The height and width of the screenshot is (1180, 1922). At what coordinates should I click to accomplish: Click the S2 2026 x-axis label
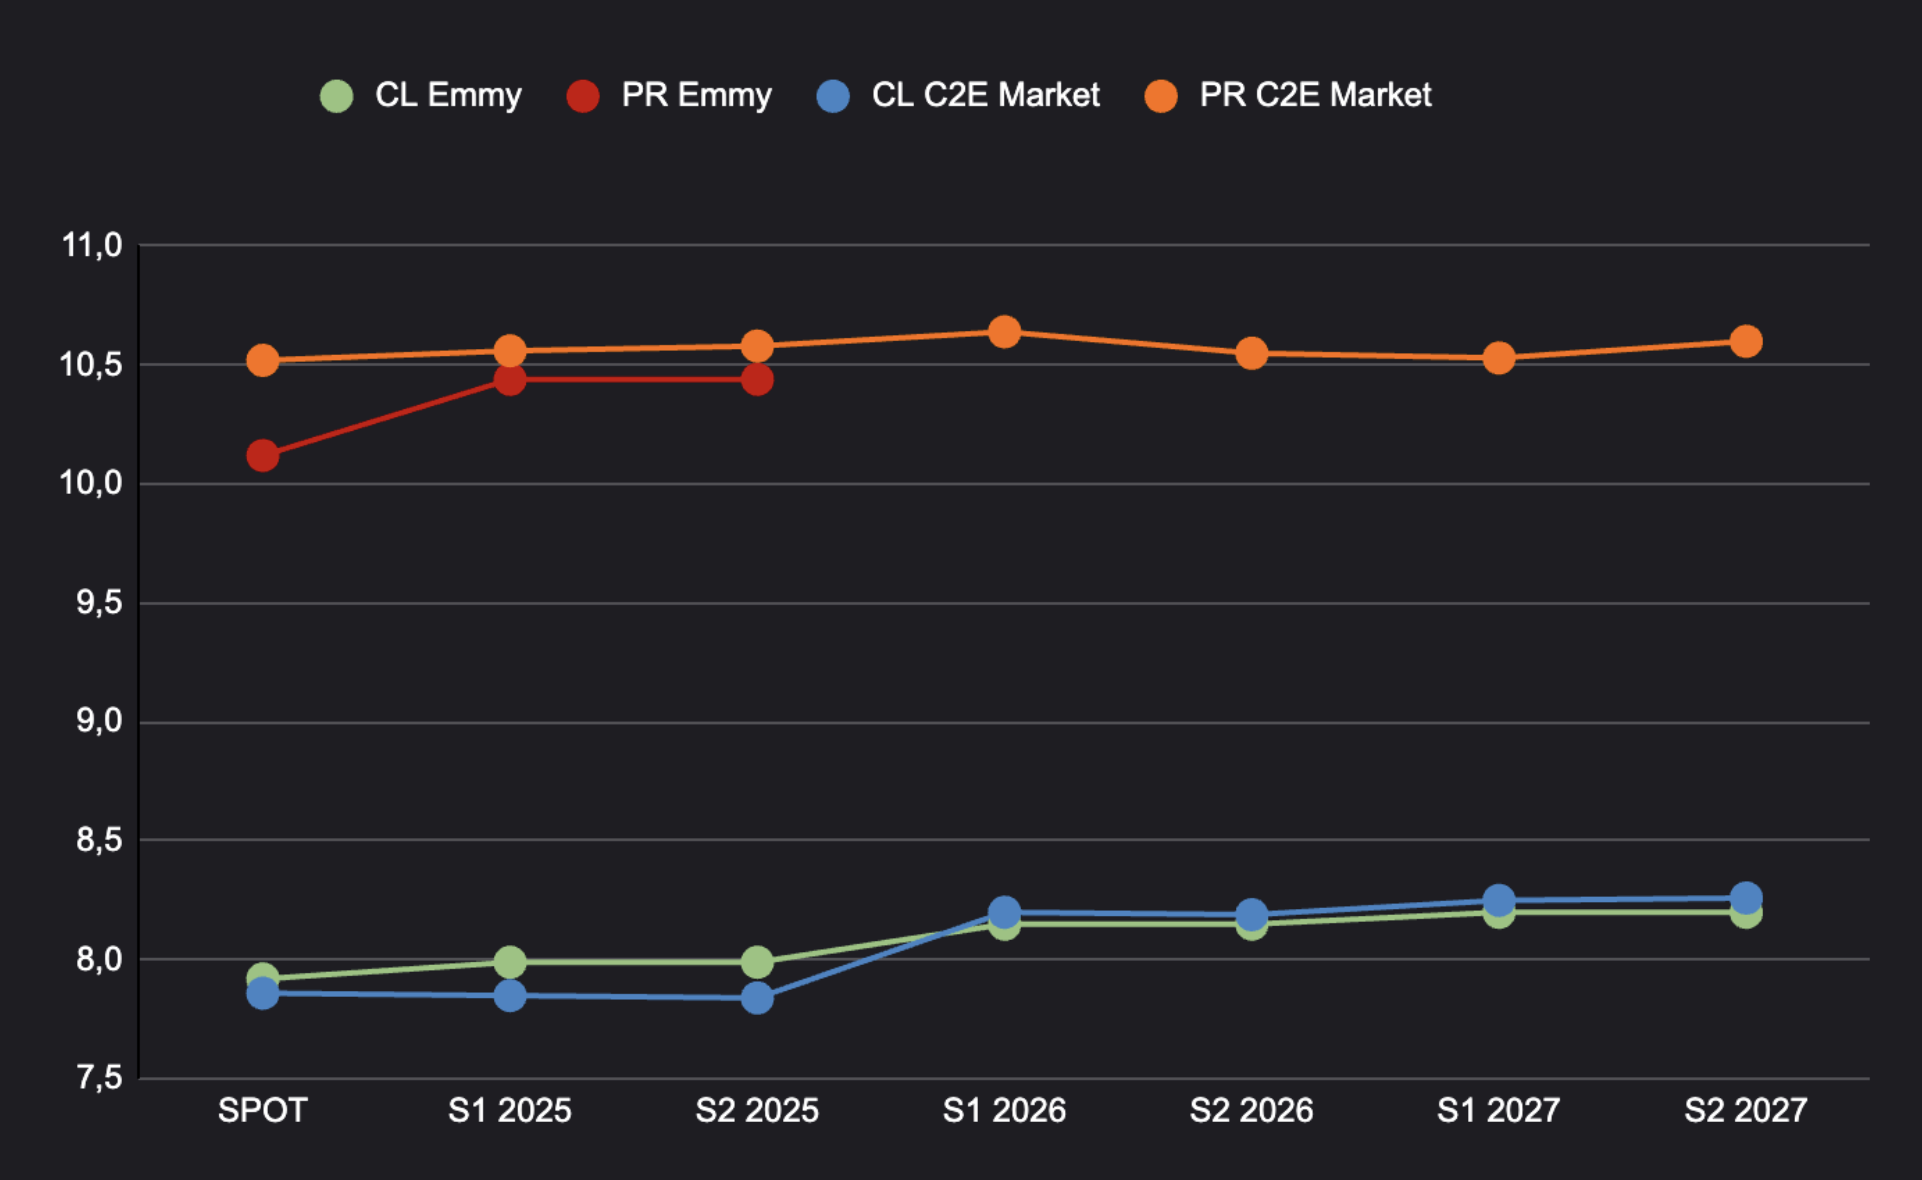(1251, 1110)
